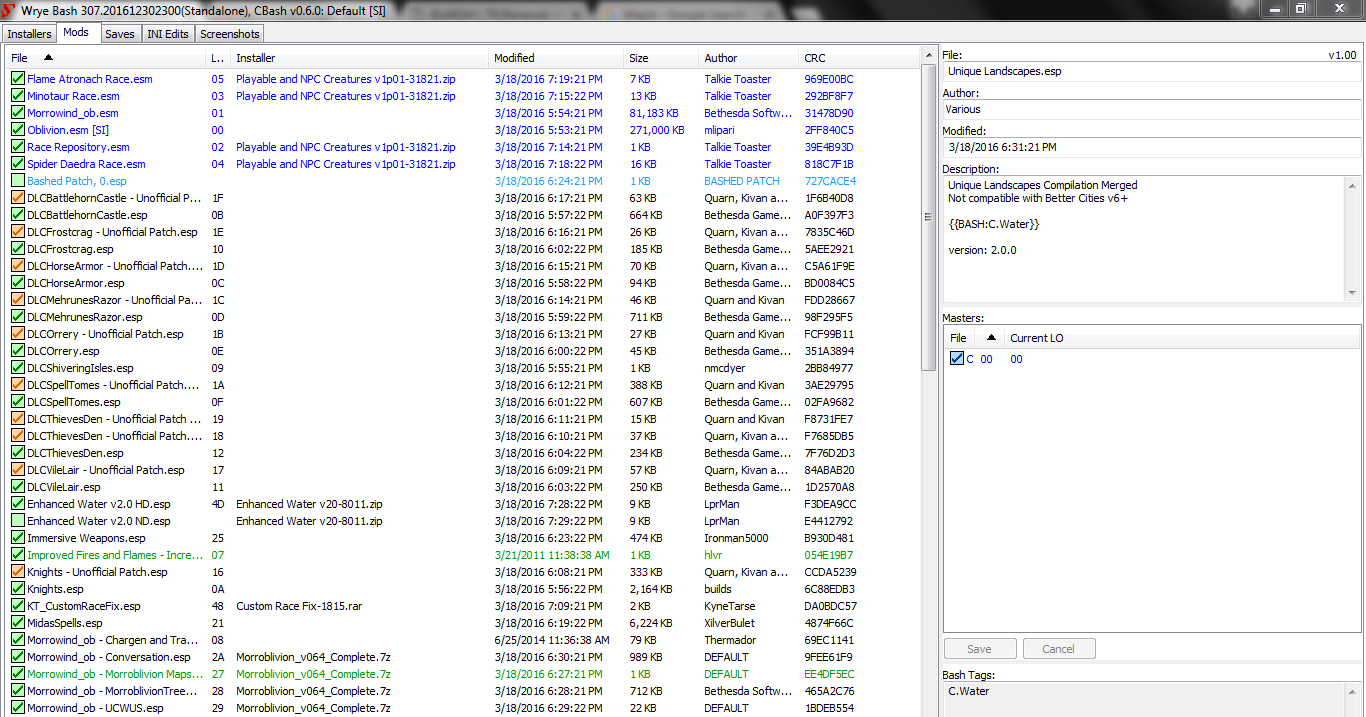Select DLCVileLair.esp row
Image resolution: width=1366 pixels, height=717 pixels.
(x=464, y=487)
